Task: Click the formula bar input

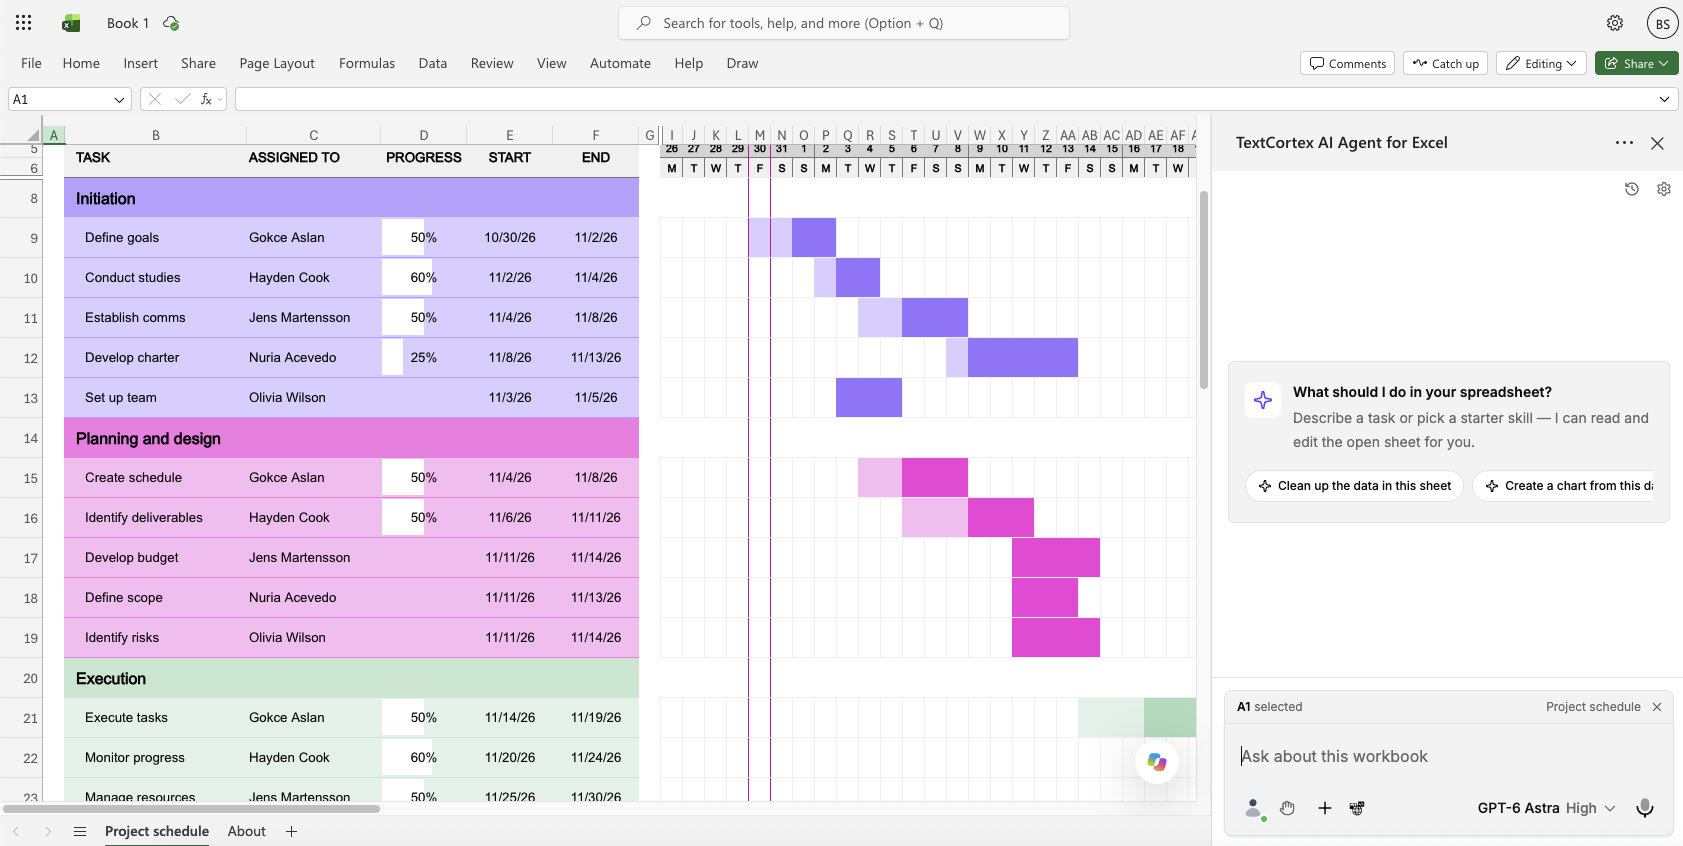Action: point(943,99)
